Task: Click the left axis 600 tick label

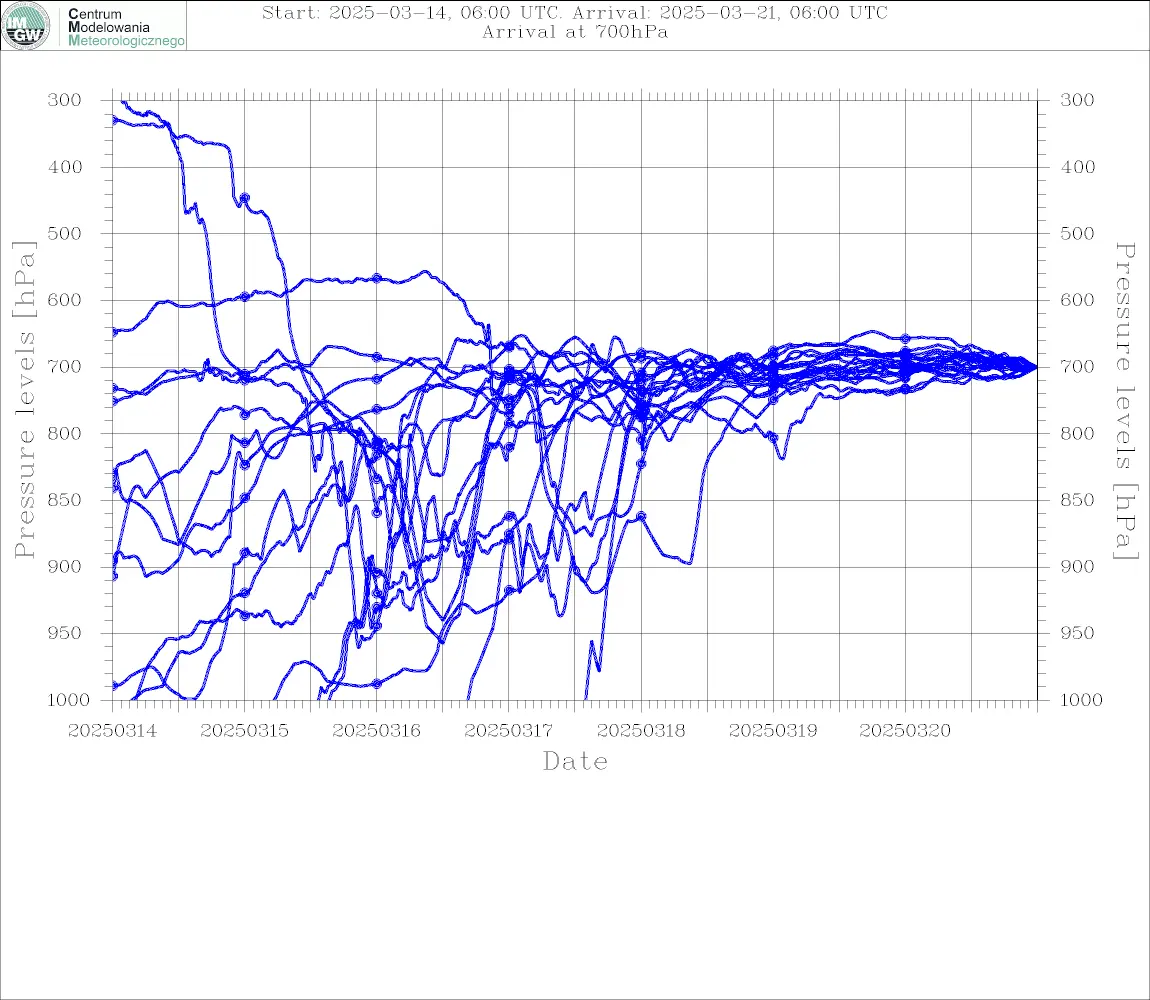Action: pyautogui.click(x=65, y=300)
